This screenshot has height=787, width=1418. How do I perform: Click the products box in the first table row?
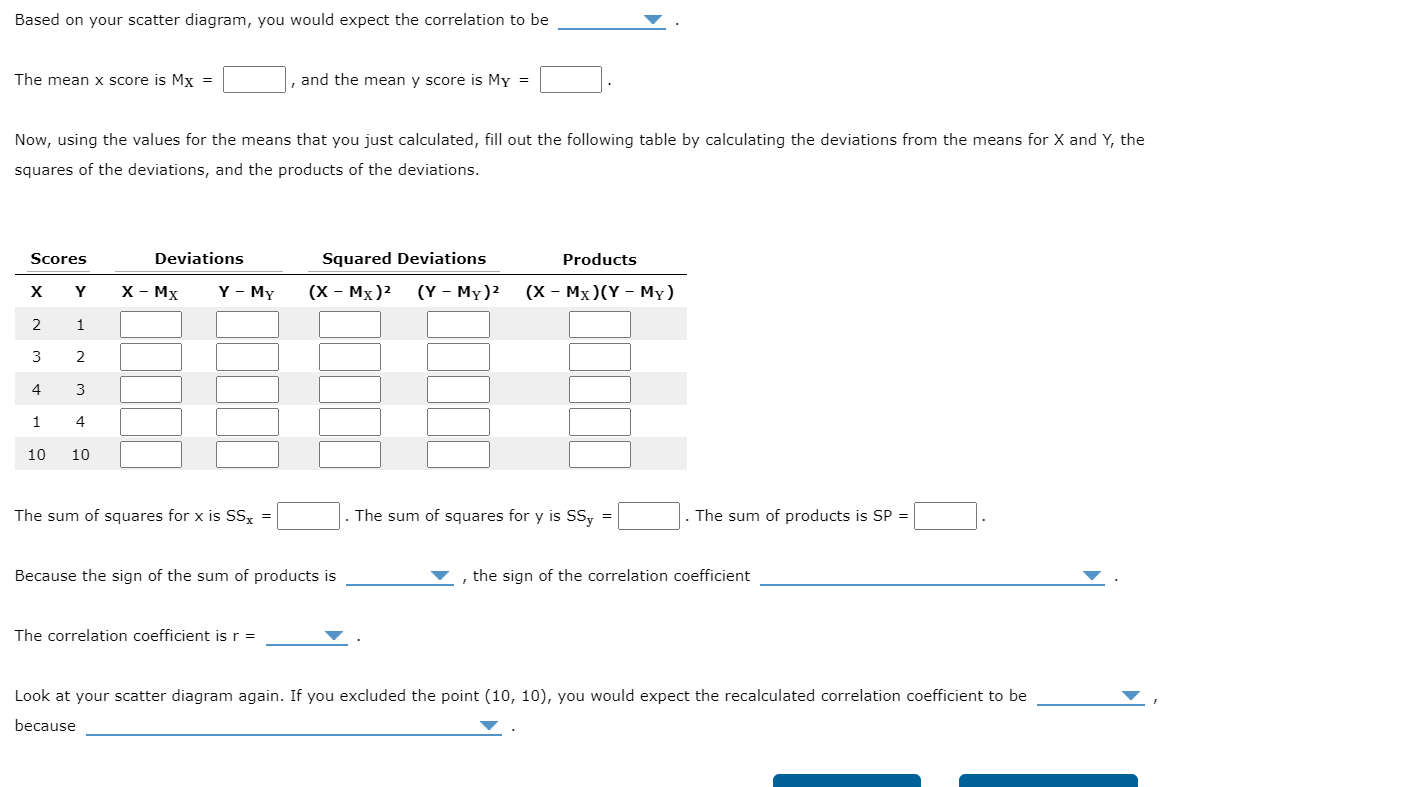click(x=600, y=323)
